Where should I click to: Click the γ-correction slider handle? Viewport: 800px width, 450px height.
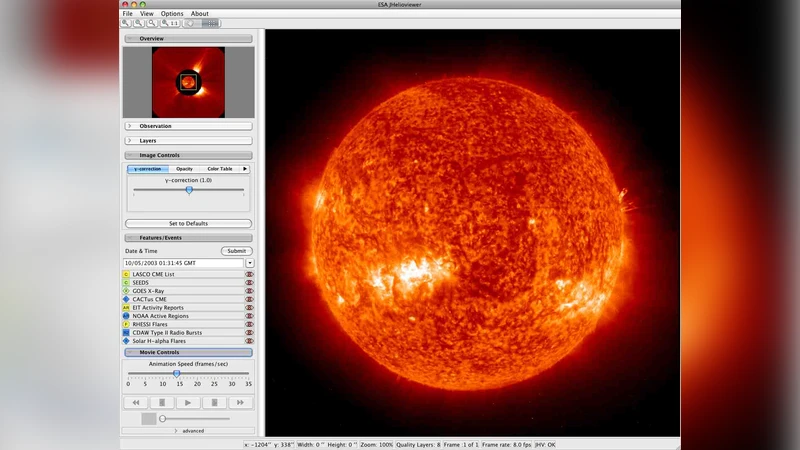[189, 190]
